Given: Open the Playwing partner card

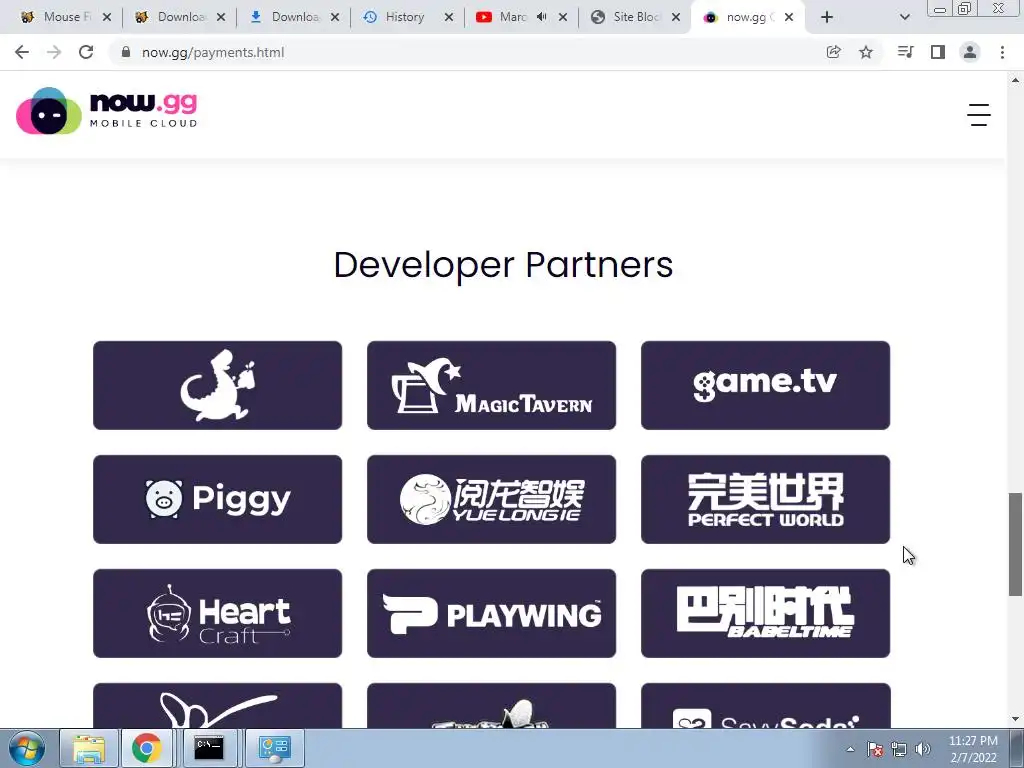Looking at the screenshot, I should pyautogui.click(x=491, y=613).
